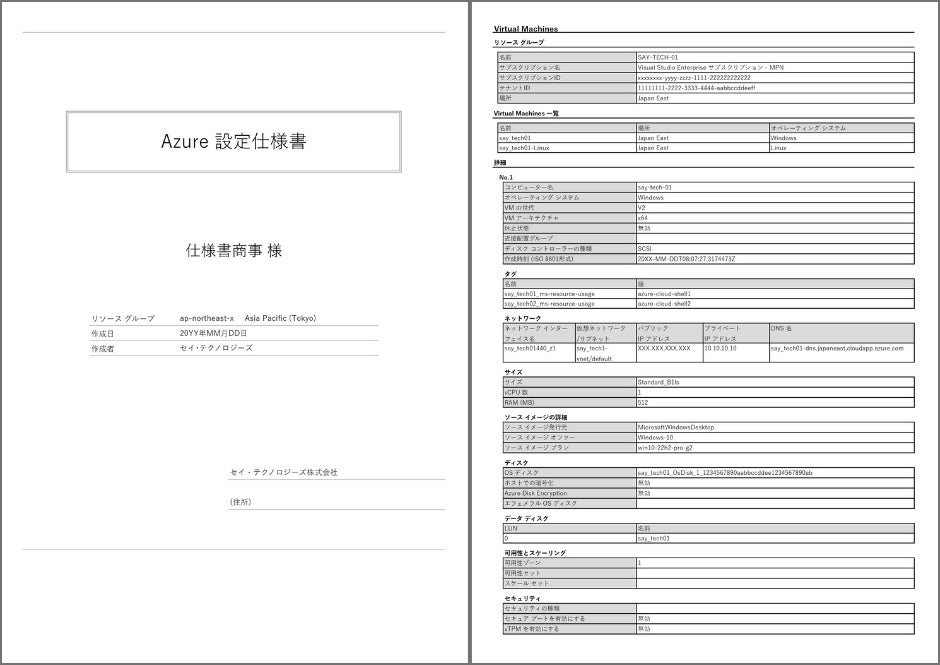Select the architecture value 'x64'
Image resolution: width=940 pixels, height=665 pixels.
pos(643,218)
